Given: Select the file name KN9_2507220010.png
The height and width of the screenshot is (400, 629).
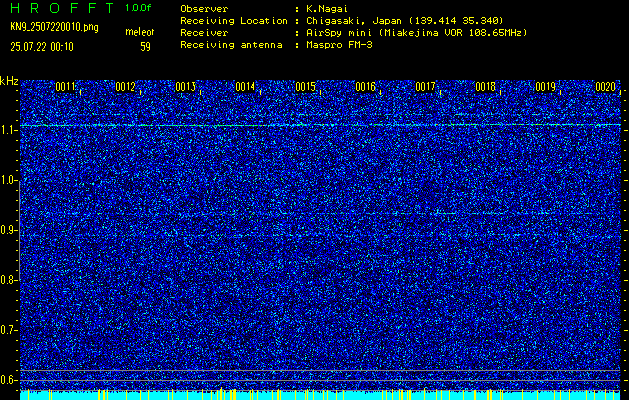Looking at the screenshot, I should point(54,28).
